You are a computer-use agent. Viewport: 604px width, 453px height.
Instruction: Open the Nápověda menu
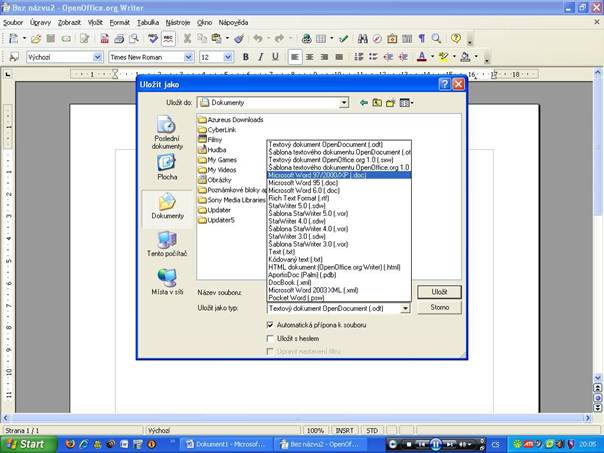point(233,23)
